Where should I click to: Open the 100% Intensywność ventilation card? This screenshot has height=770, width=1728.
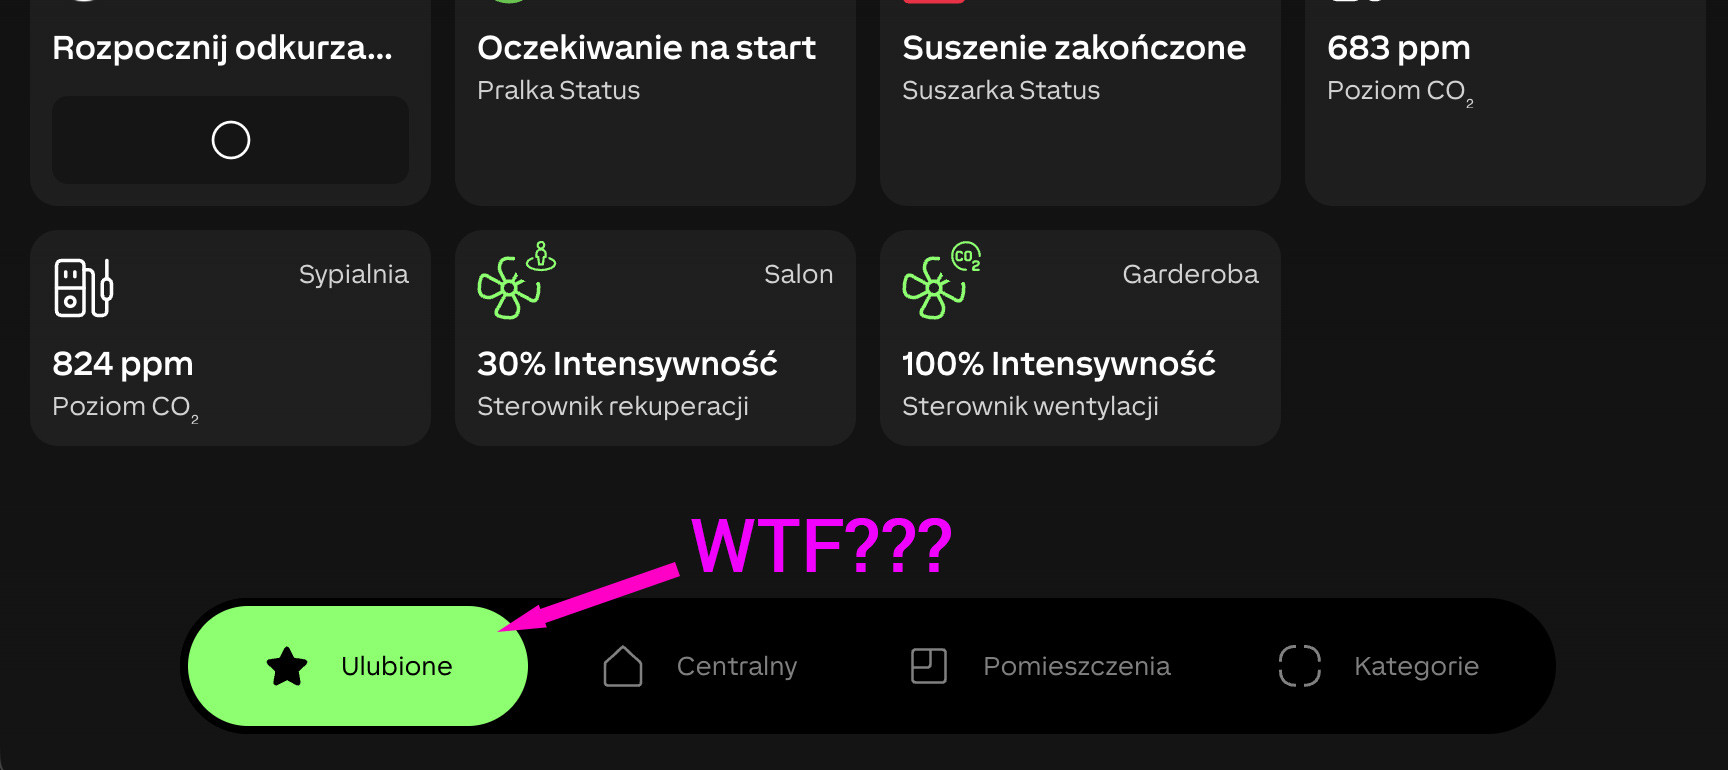[x=1080, y=338]
